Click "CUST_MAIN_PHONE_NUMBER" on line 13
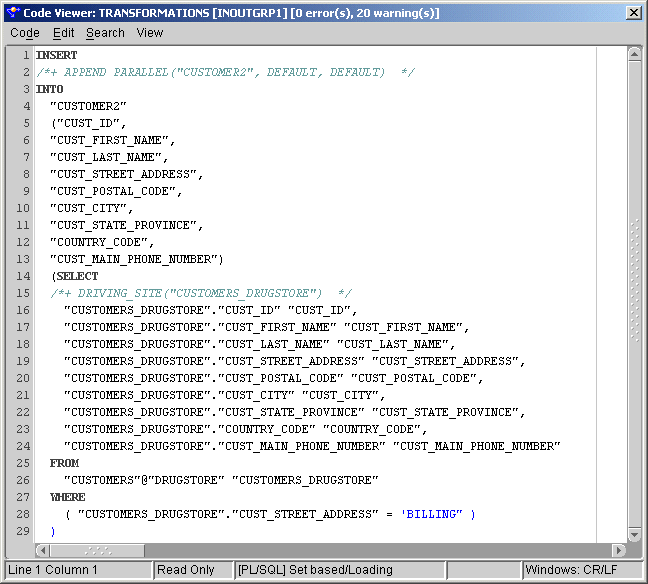This screenshot has width=648, height=584. 134,259
